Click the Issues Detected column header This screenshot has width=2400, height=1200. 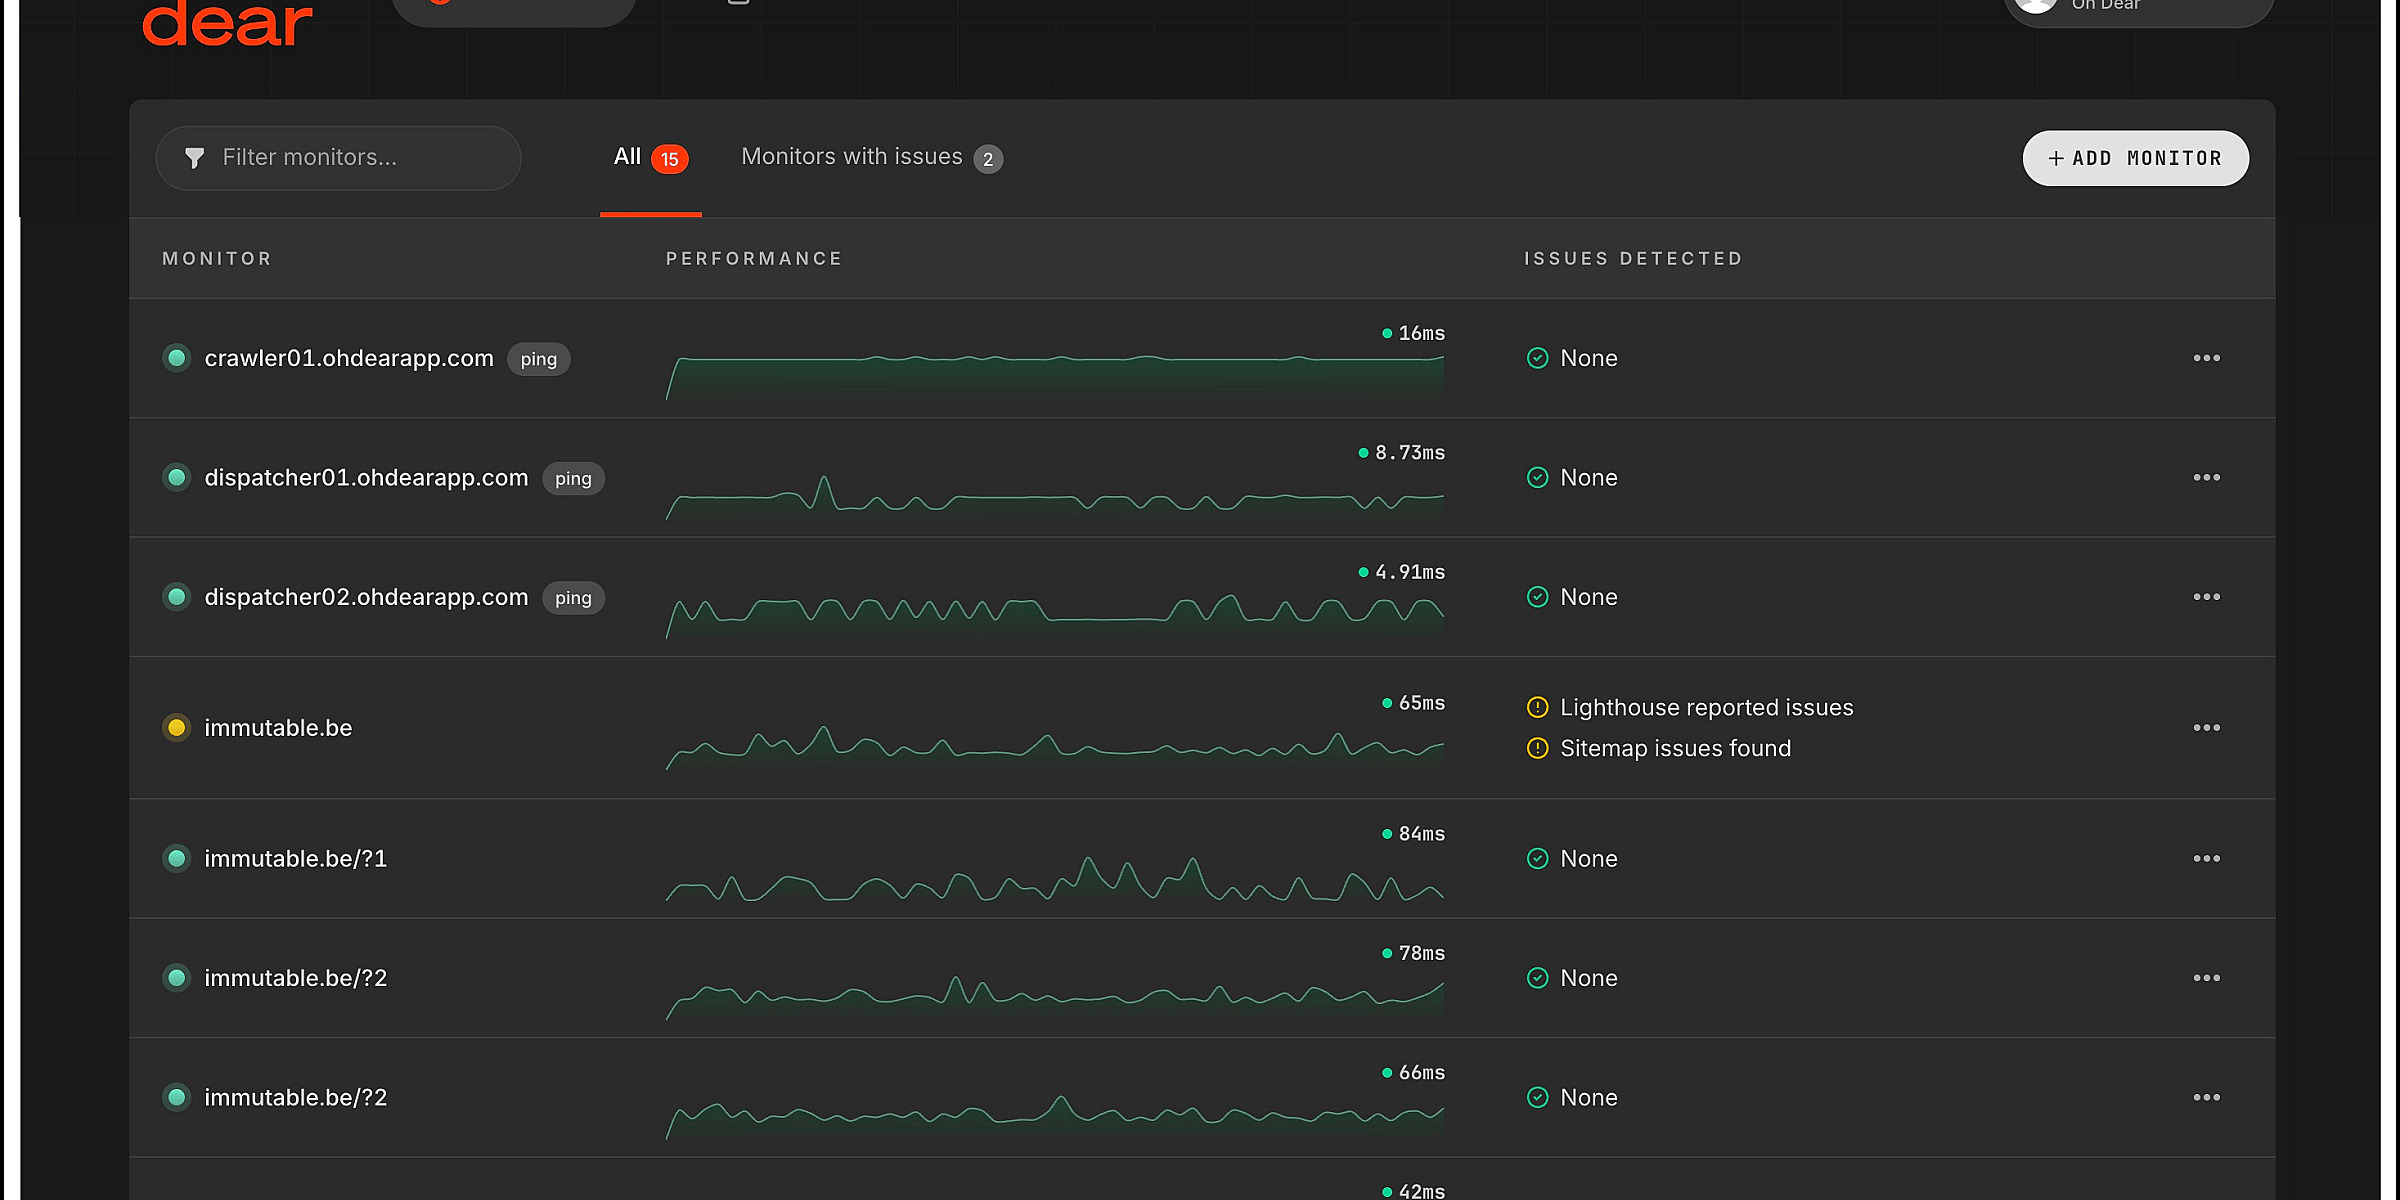[1633, 259]
